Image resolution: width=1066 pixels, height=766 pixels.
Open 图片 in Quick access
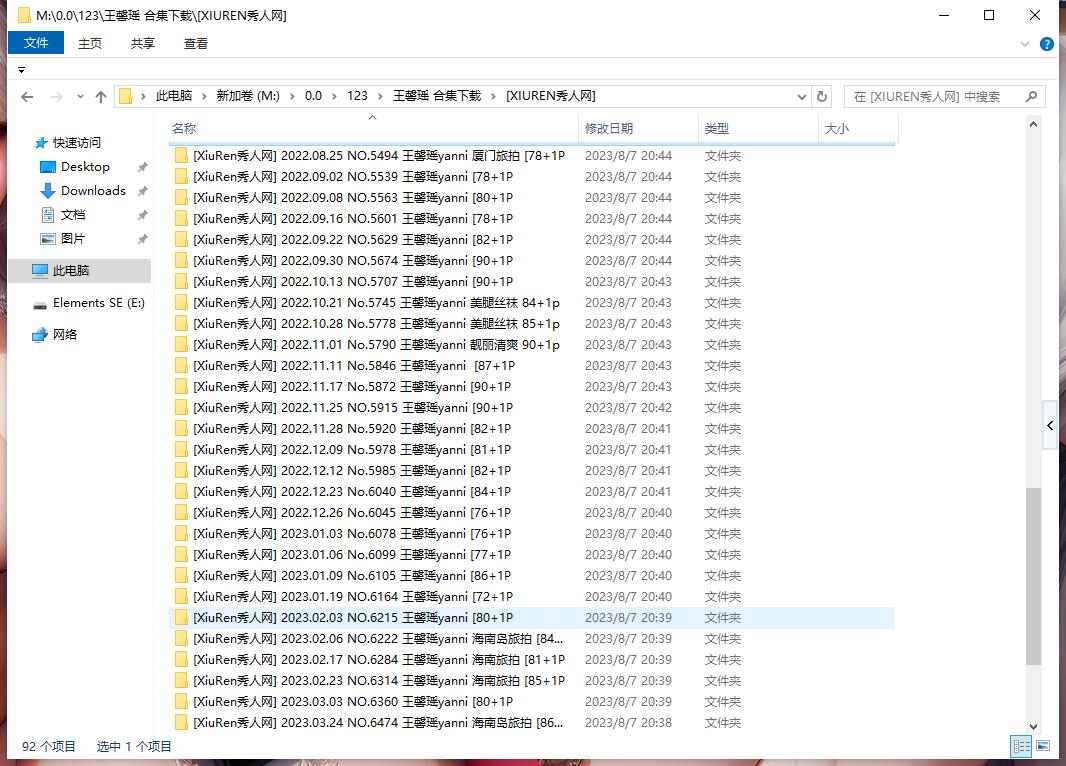(73, 239)
